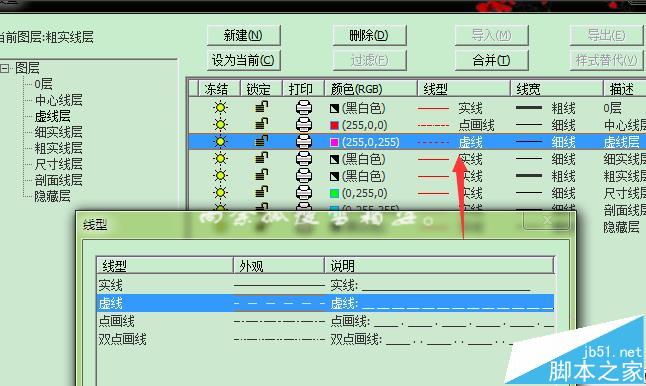The height and width of the screenshot is (386, 646).
Task: Click line width 粗线 of 0层 row
Action: (x=563, y=108)
